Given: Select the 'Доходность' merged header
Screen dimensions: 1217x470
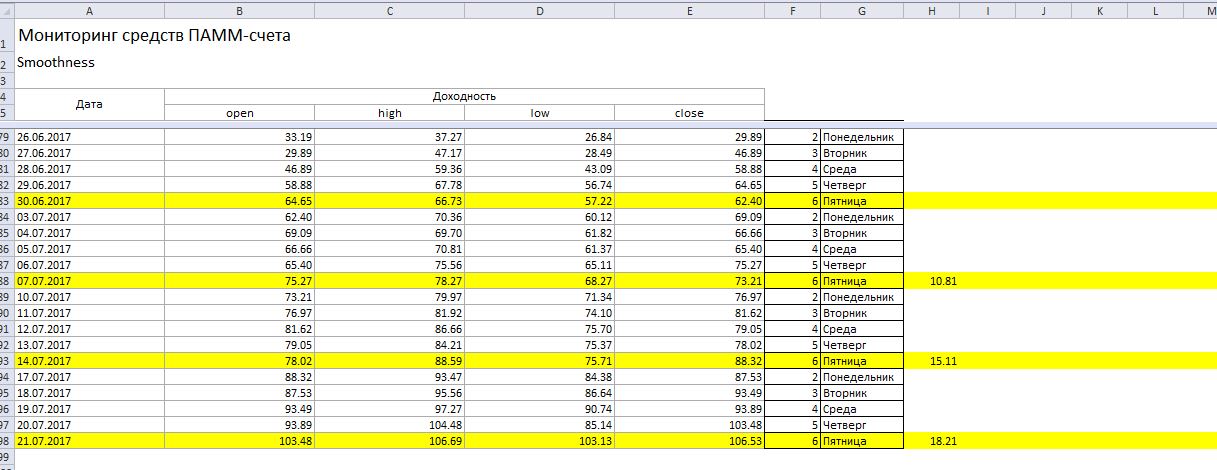Looking at the screenshot, I should pos(464,96).
